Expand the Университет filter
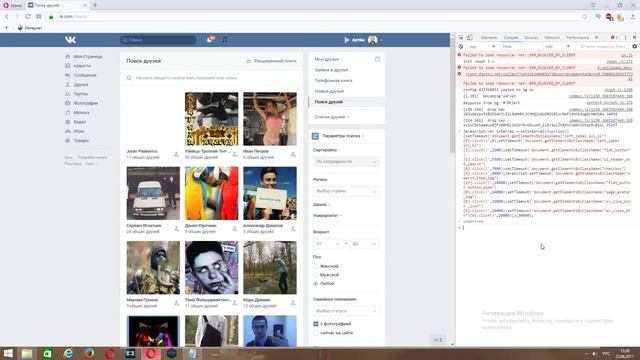This screenshot has width=640, height=360. pos(327,215)
